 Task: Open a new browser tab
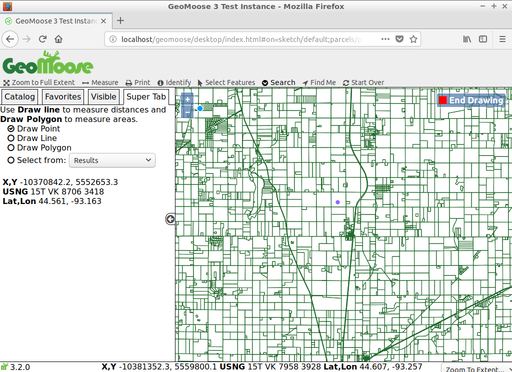pyautogui.click(x=121, y=21)
